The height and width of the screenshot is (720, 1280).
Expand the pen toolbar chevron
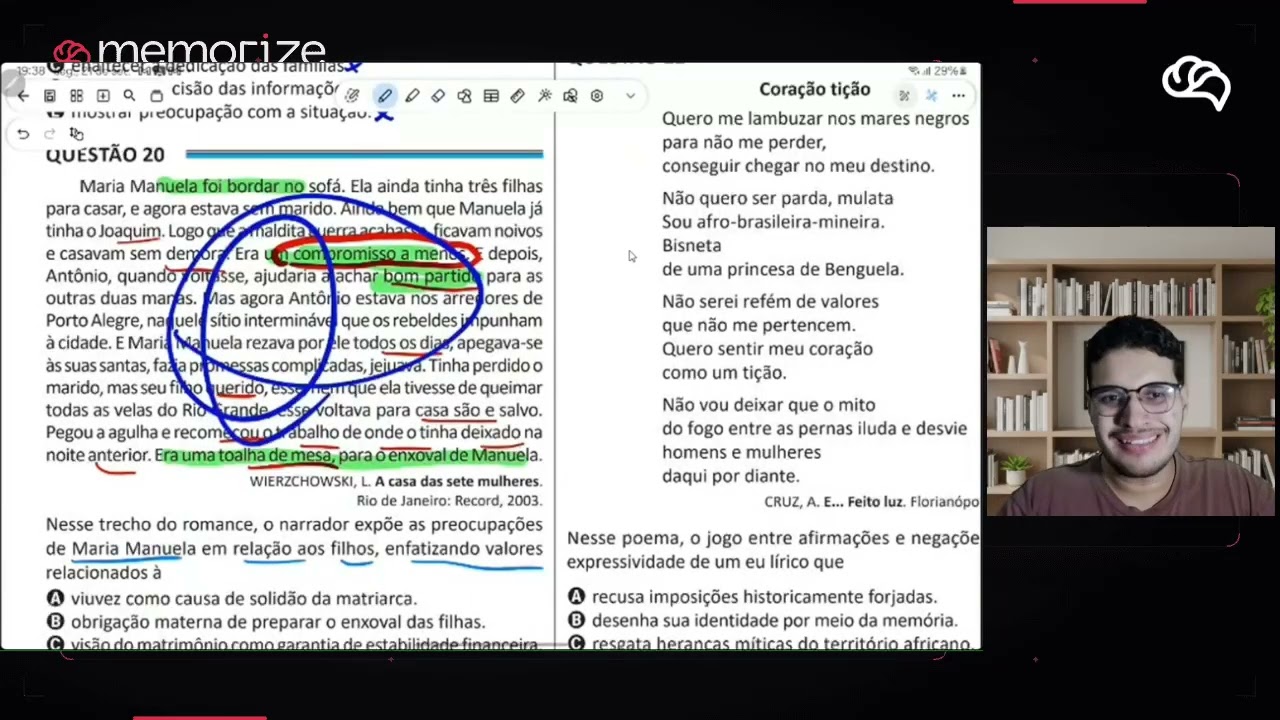630,96
